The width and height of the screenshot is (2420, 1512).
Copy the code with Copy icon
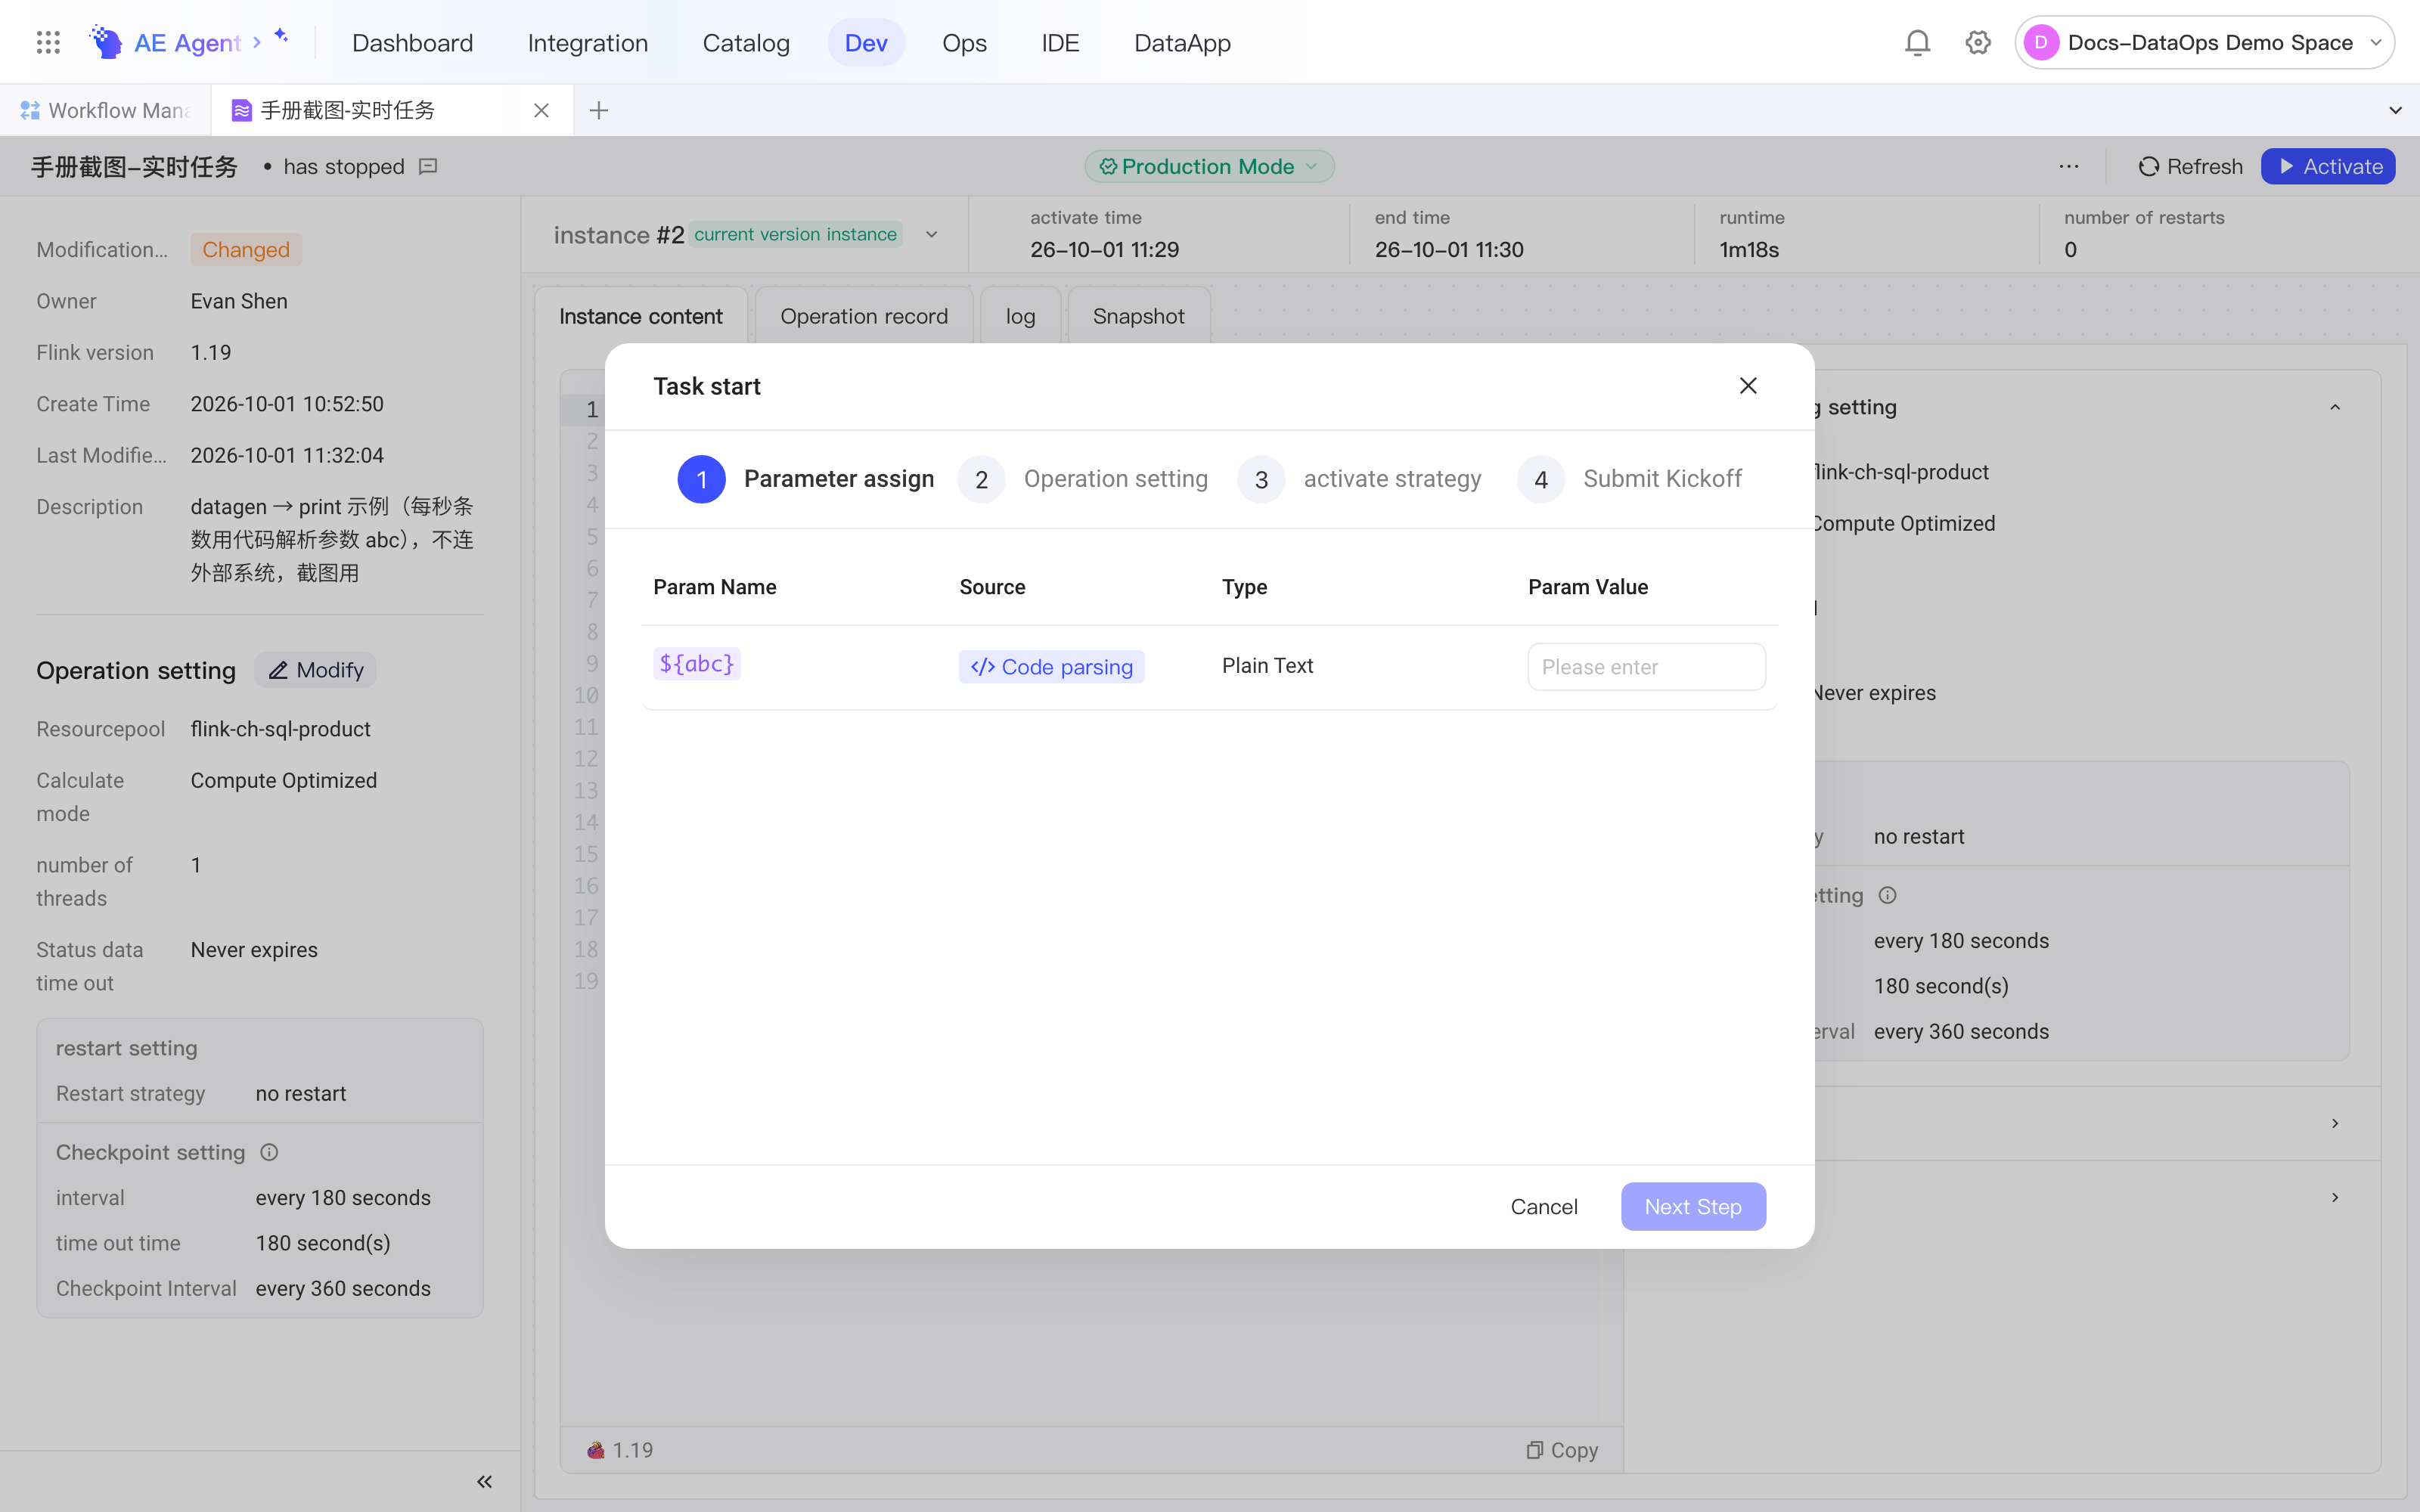[x=1562, y=1450]
